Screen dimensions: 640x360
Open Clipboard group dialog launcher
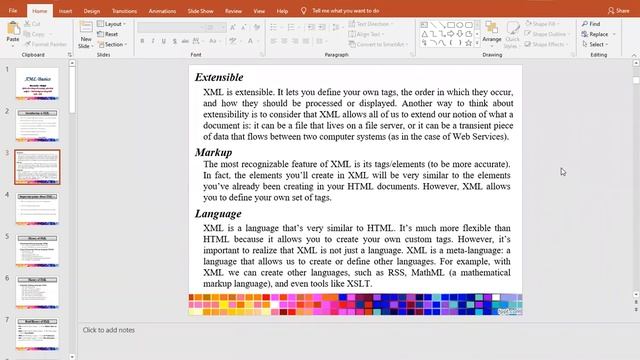(70, 55)
